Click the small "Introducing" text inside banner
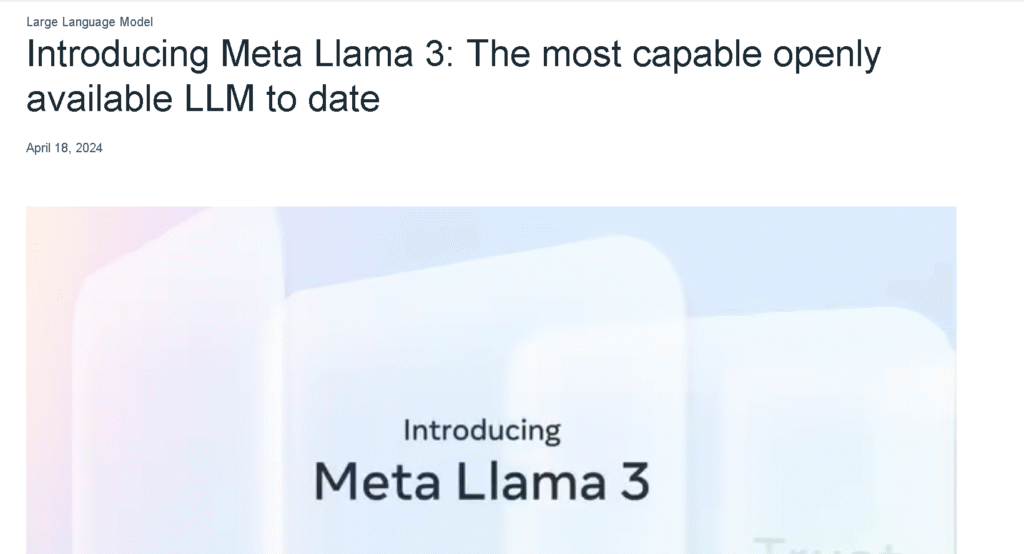Image resolution: width=1024 pixels, height=554 pixels. [x=481, y=431]
